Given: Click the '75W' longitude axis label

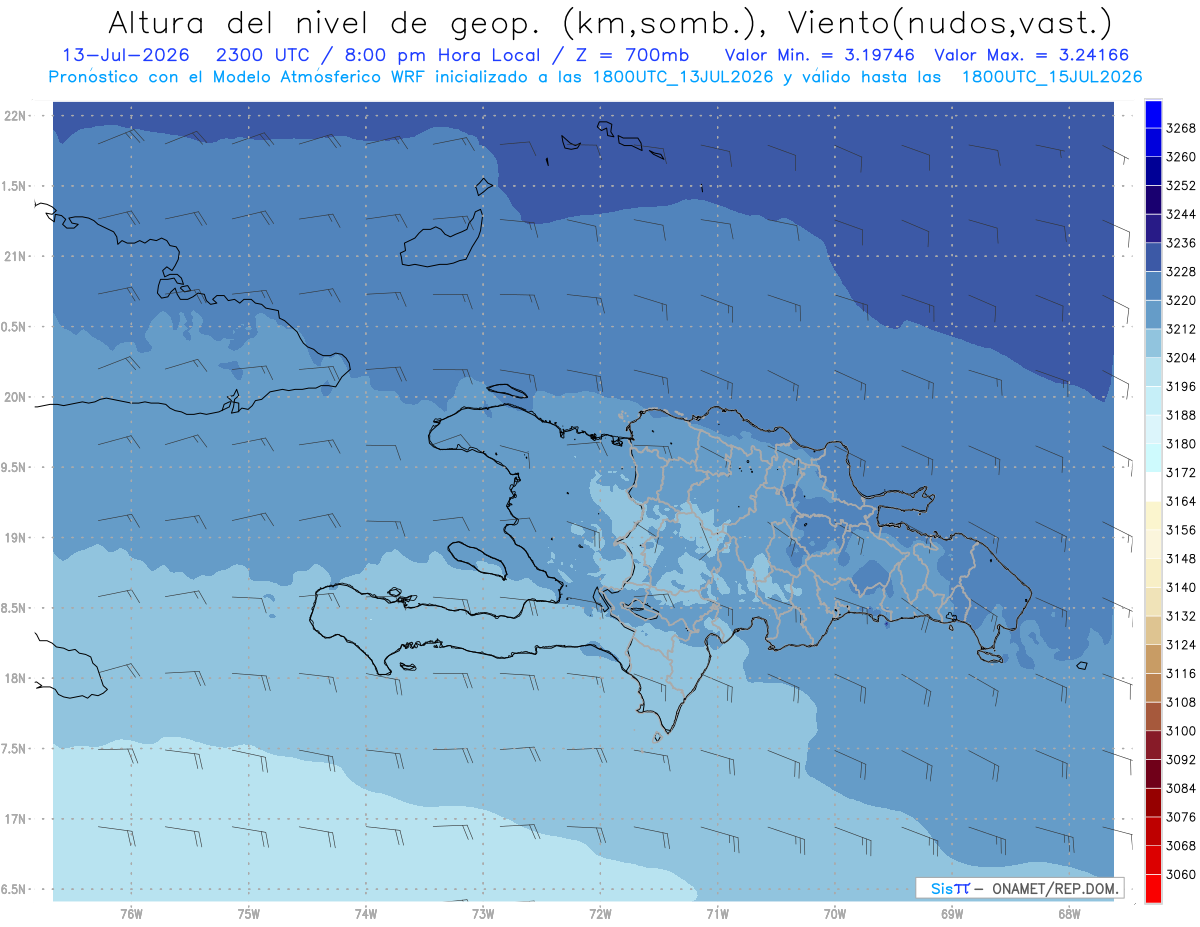Looking at the screenshot, I should (249, 914).
